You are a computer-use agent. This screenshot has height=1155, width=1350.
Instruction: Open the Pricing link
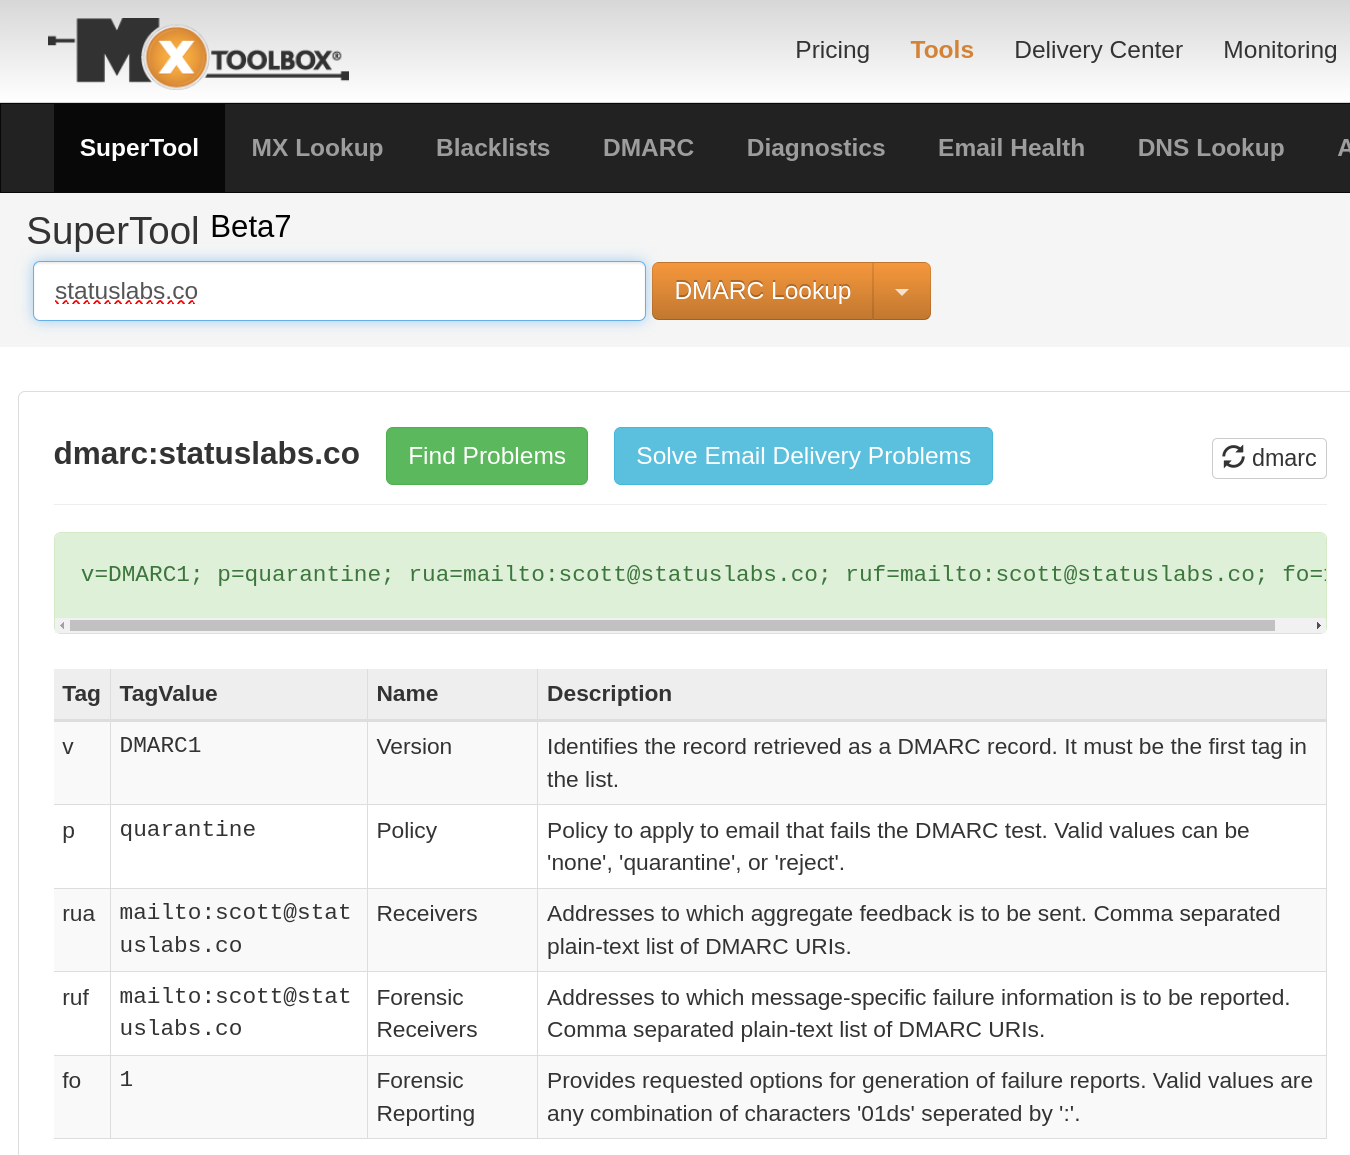point(832,50)
